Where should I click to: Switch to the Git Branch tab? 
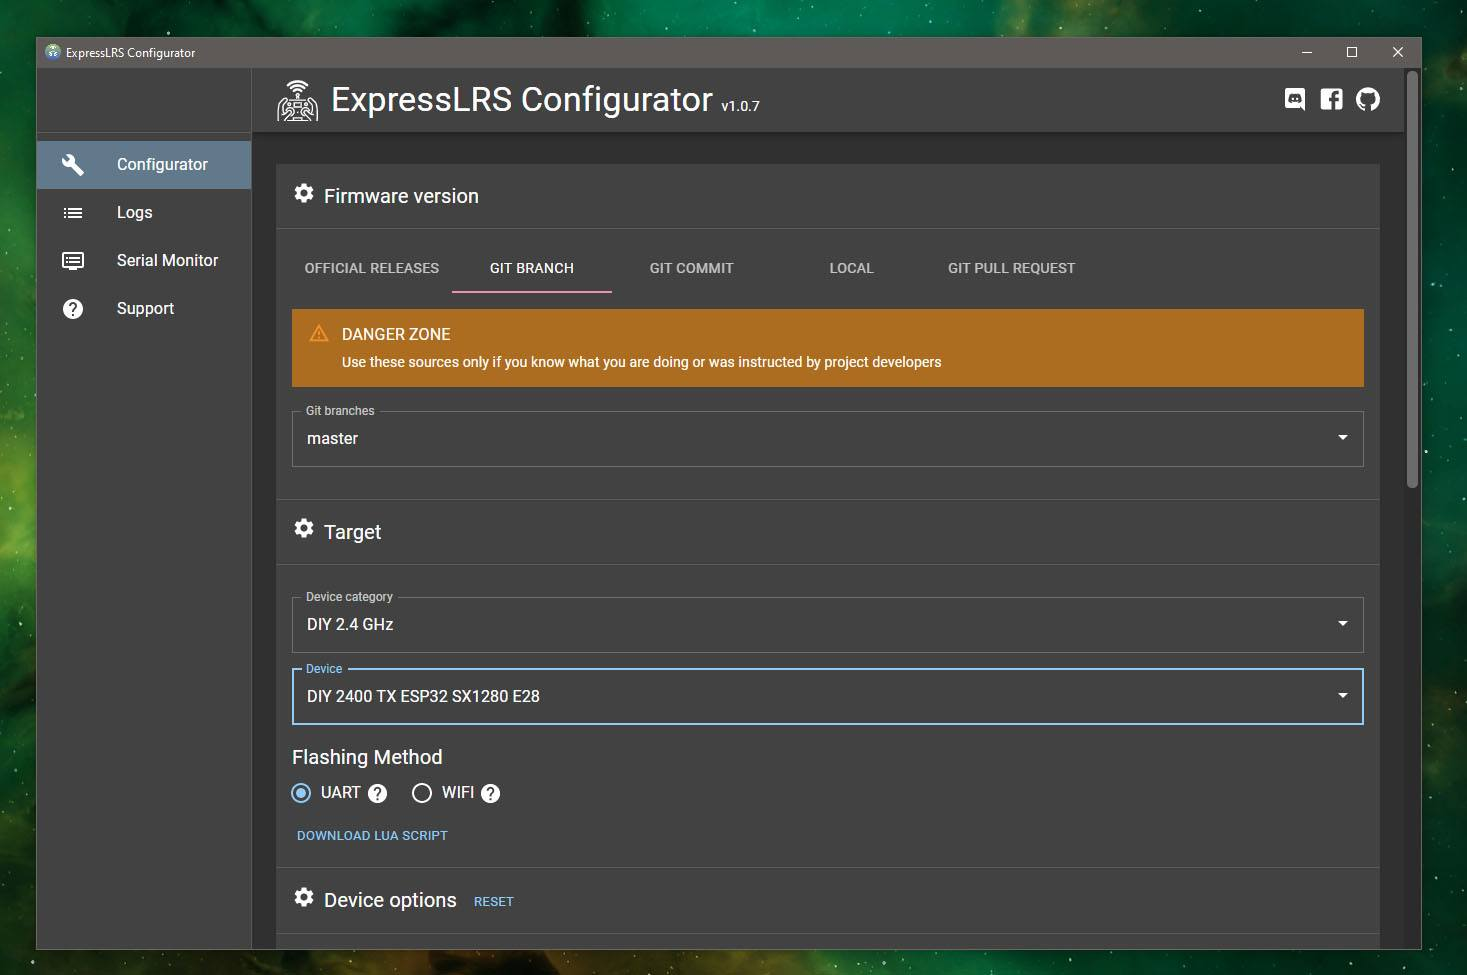(x=532, y=268)
